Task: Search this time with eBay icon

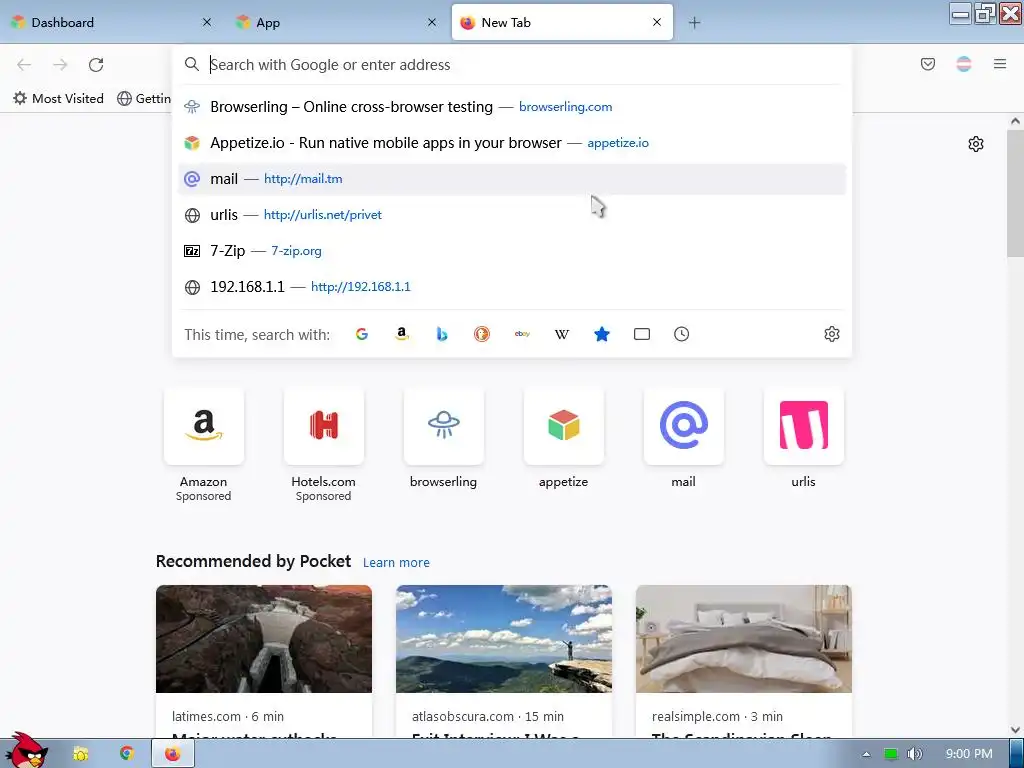Action: (522, 334)
